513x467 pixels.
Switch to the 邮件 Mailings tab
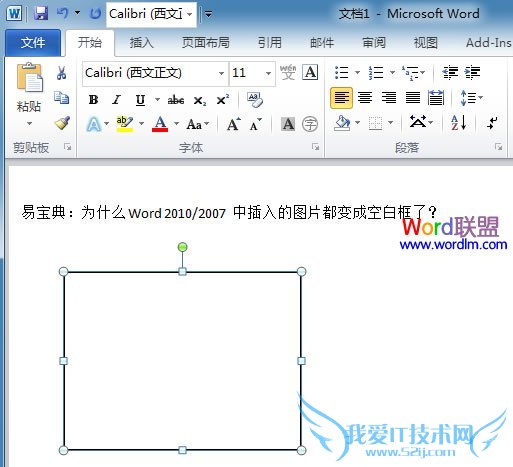(322, 43)
